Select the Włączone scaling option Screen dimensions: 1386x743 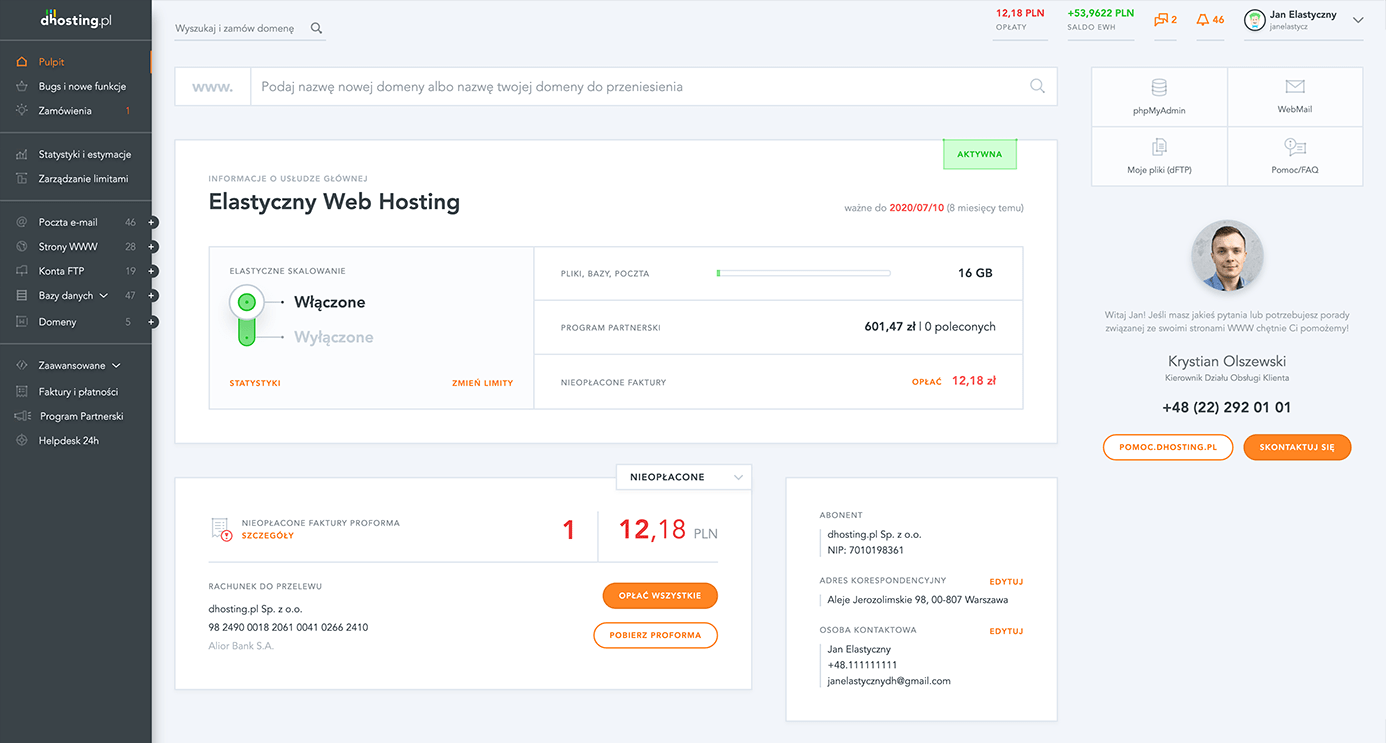329,302
